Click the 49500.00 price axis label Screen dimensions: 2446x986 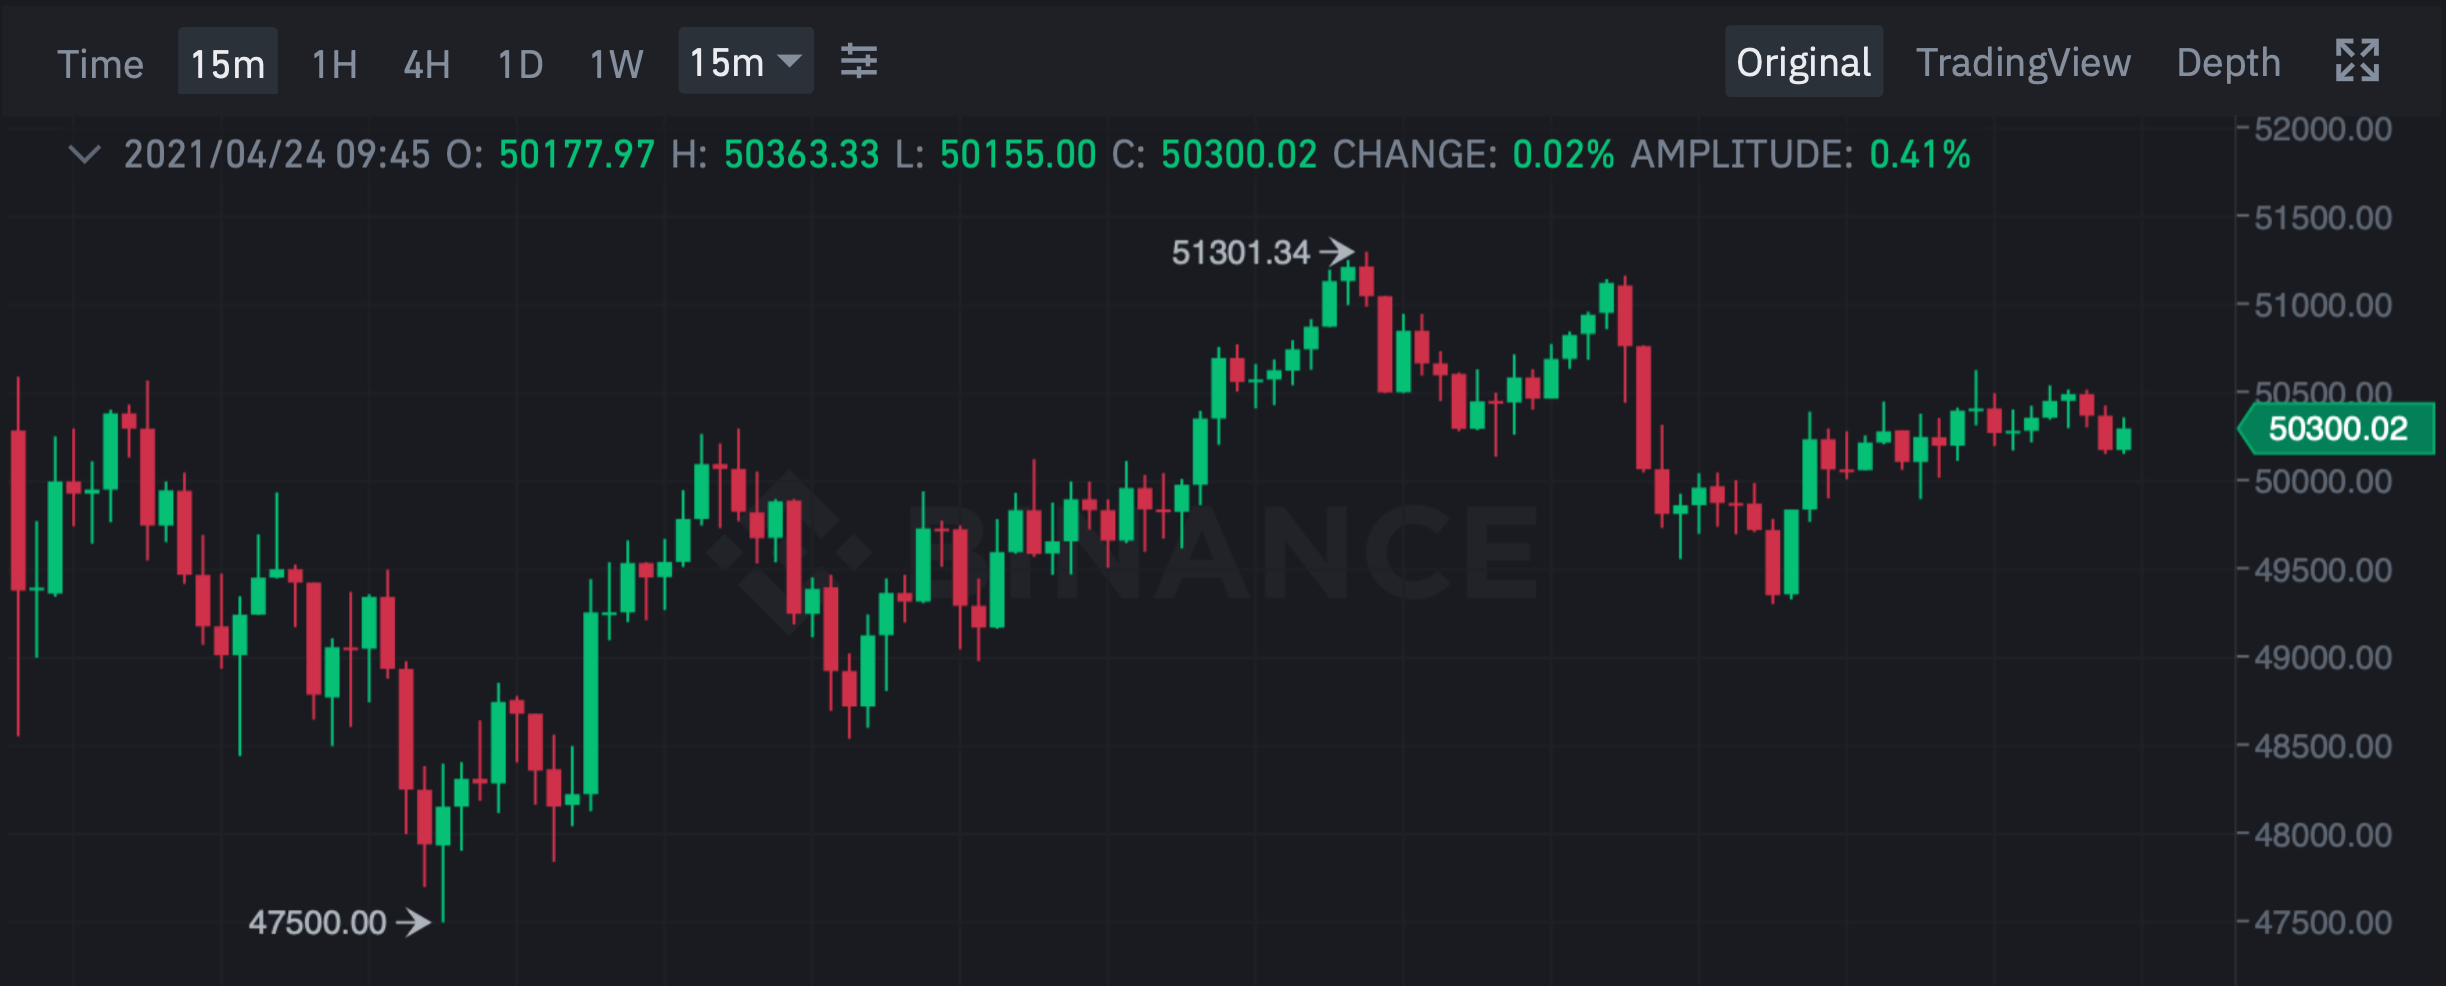[2323, 570]
